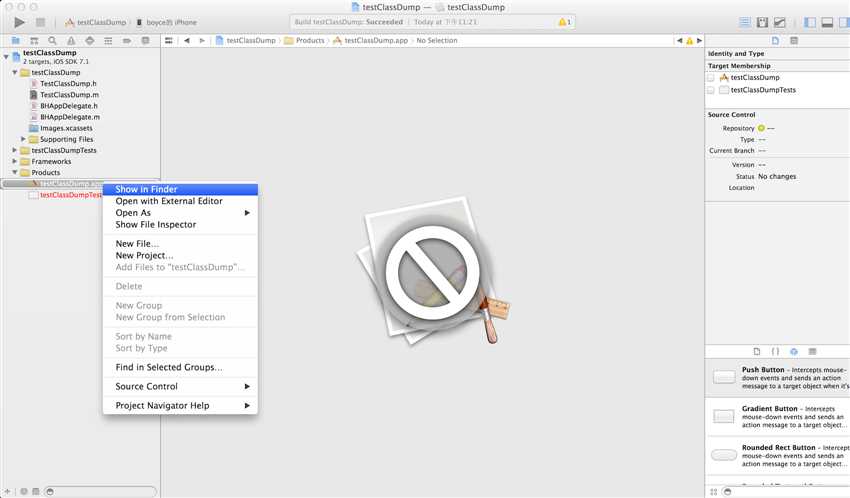Open the File Template library icon
The height and width of the screenshot is (498, 850).
pos(757,352)
